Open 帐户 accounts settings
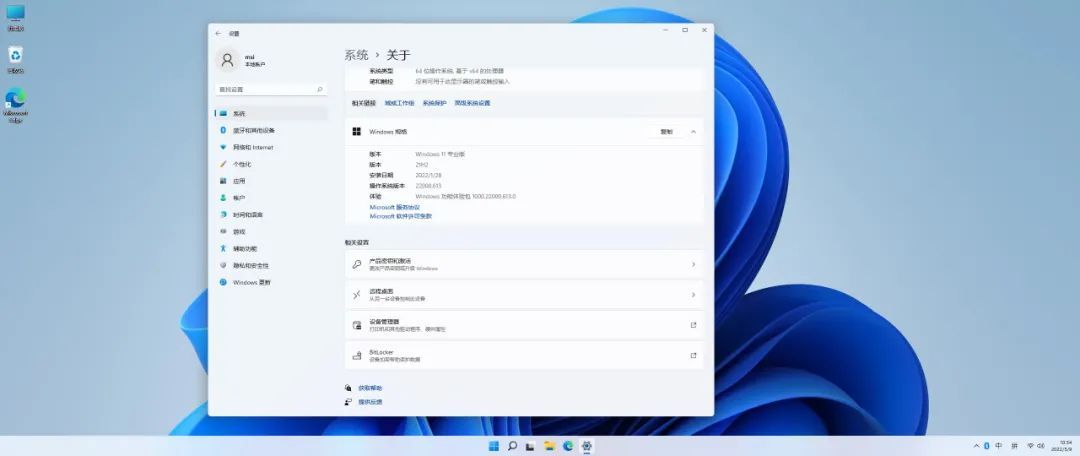 pos(271,198)
